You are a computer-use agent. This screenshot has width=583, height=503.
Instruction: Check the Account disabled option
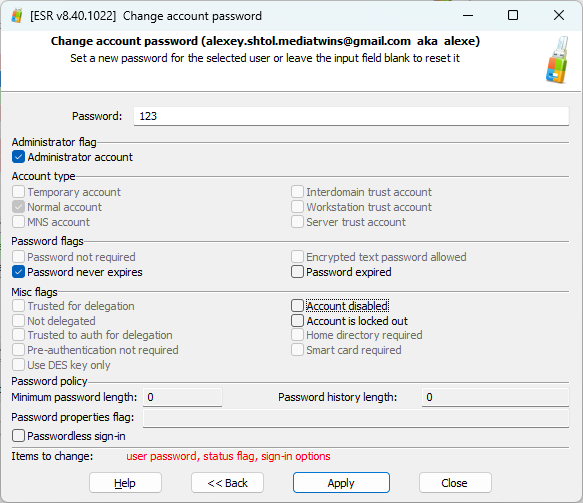click(297, 306)
